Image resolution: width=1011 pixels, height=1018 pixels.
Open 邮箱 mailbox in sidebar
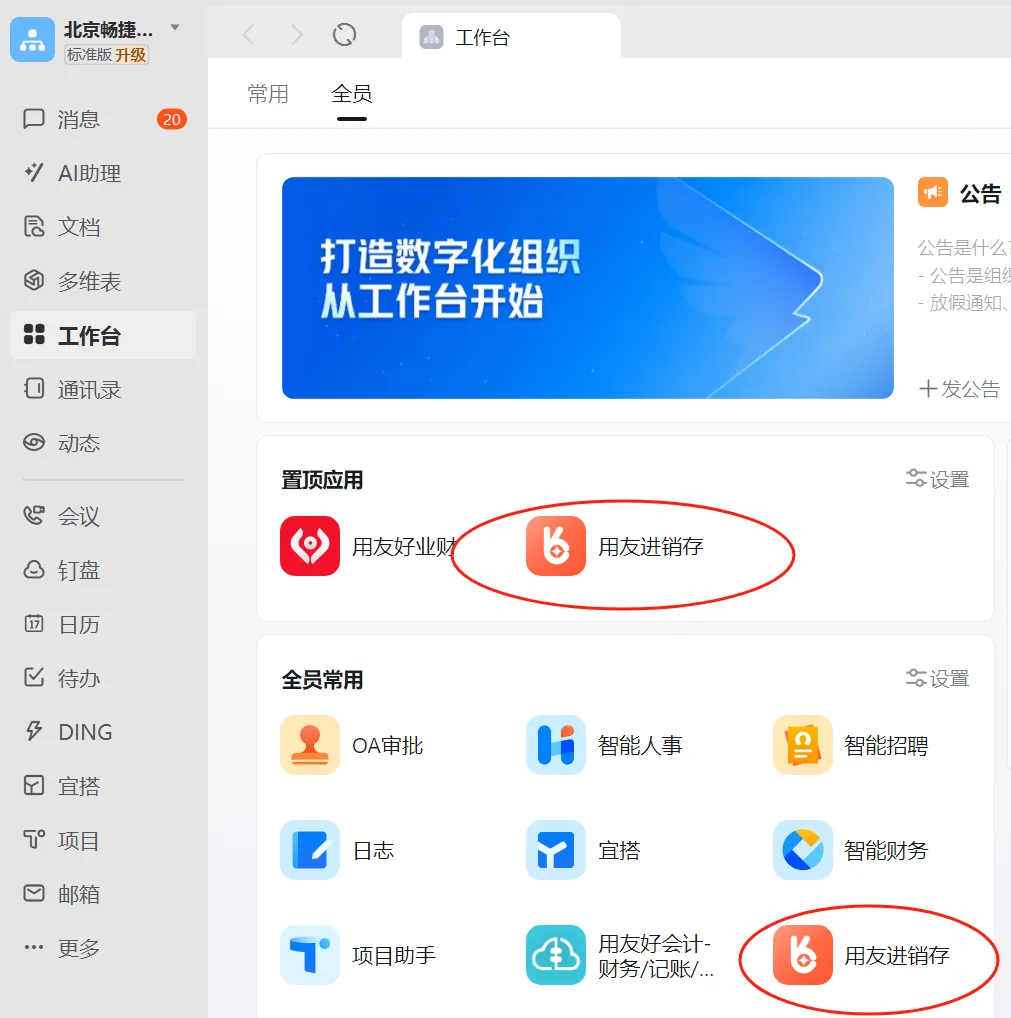103,894
